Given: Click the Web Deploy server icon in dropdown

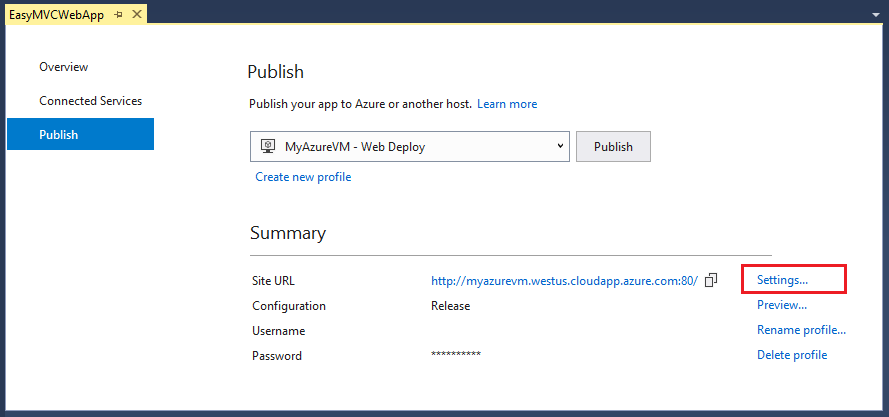Looking at the screenshot, I should pos(268,146).
